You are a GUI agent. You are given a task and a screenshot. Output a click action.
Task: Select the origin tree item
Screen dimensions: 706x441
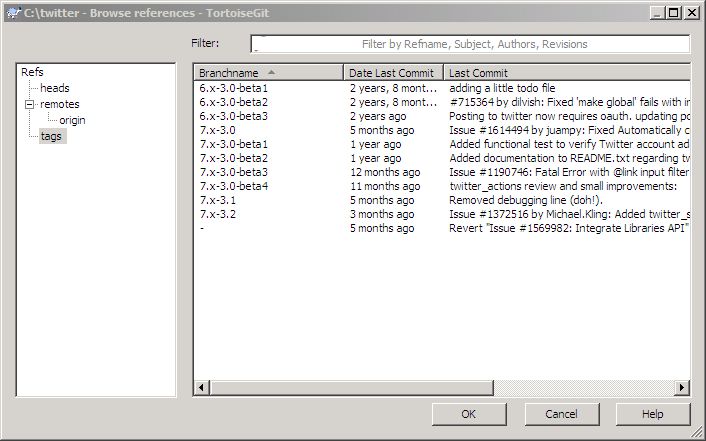coord(72,120)
